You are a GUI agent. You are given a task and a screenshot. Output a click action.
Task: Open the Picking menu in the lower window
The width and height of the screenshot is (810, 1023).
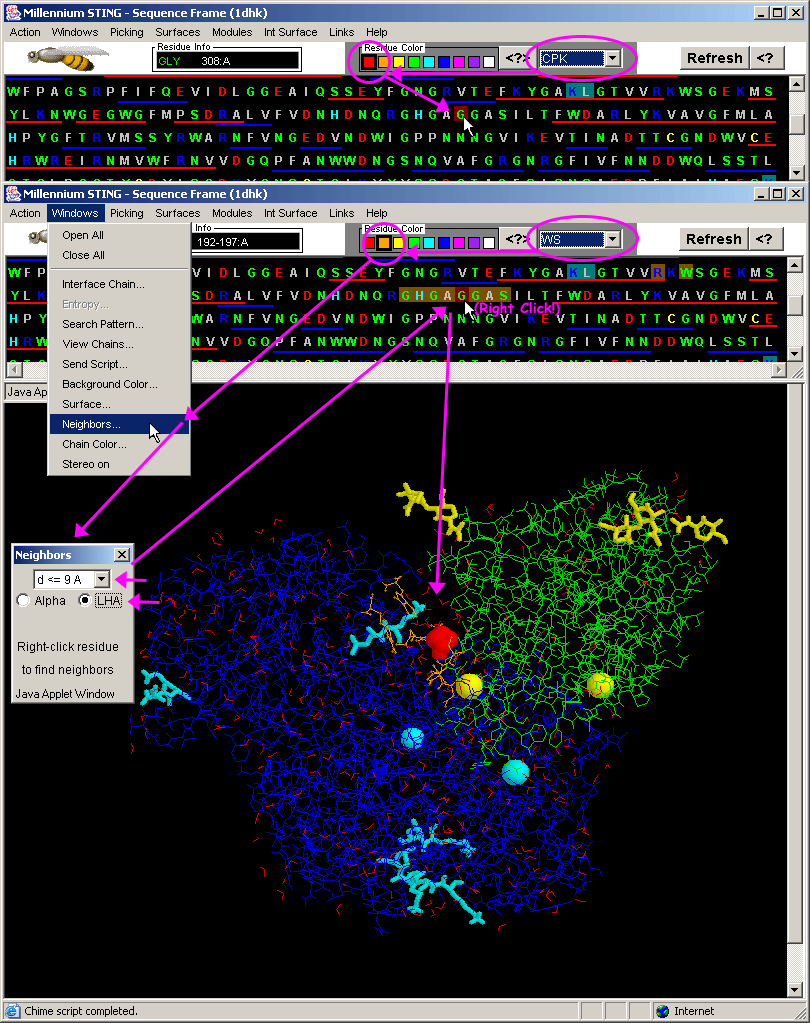[127, 213]
